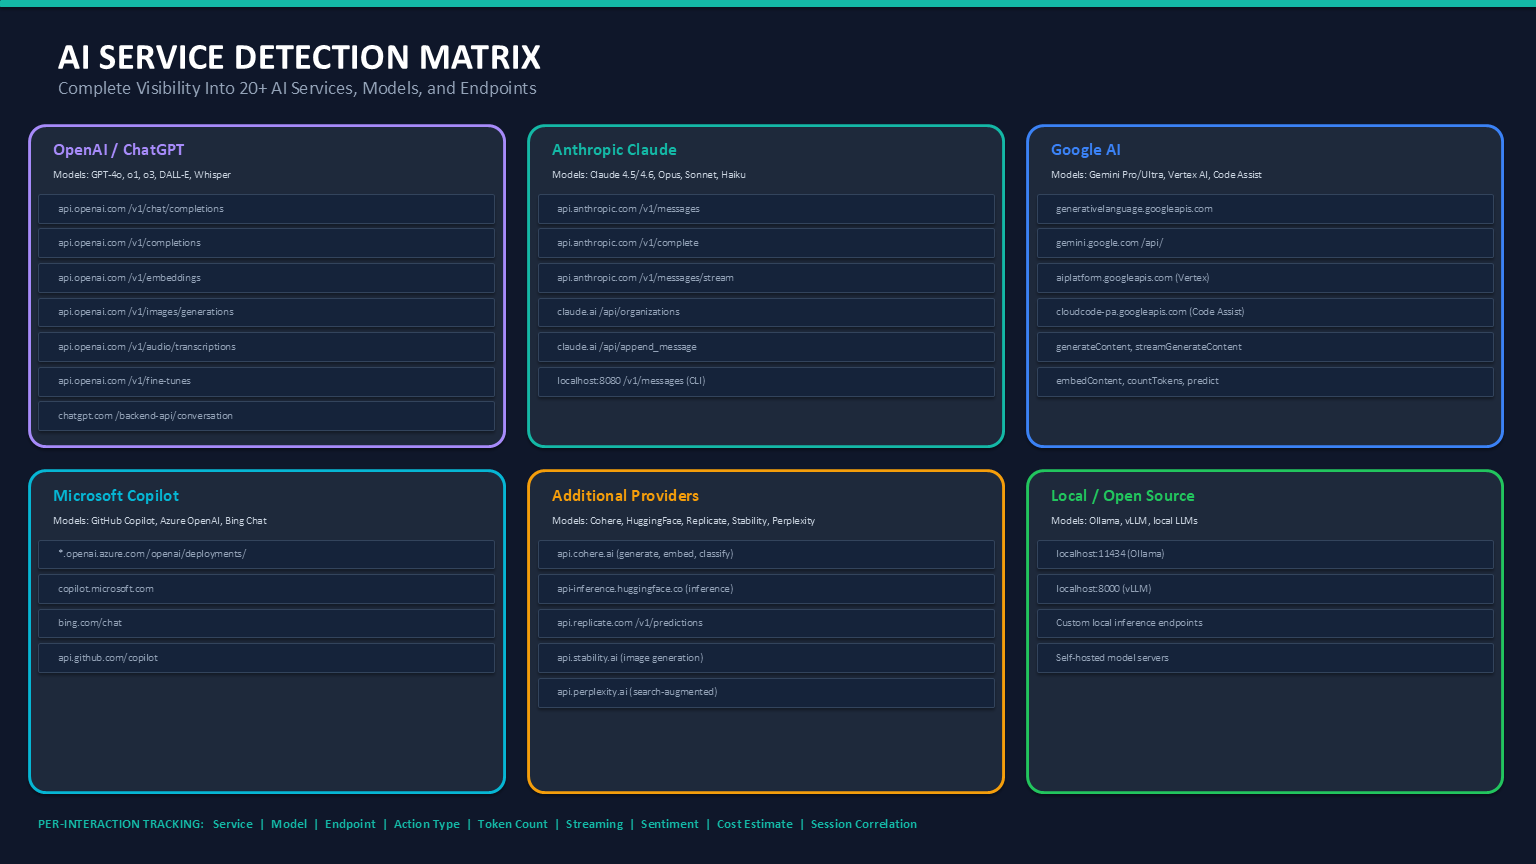Select the Token Count tracking item
Image resolution: width=1536 pixels, height=864 pixels.
pos(512,824)
